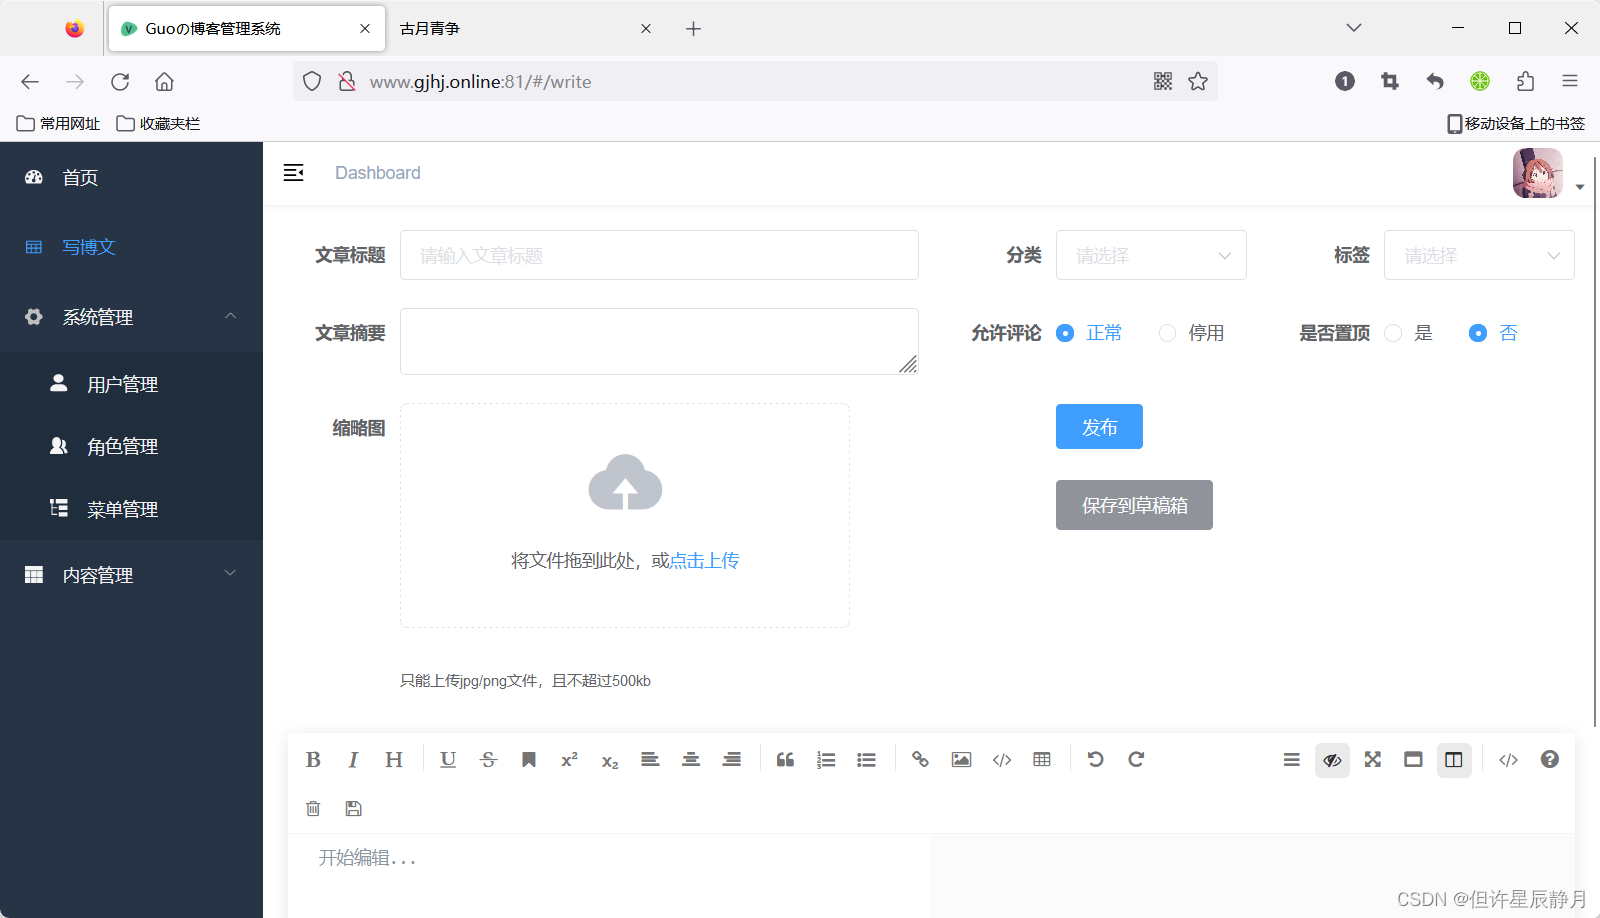Bookmark this page with star icon
This screenshot has width=1600, height=918.
tap(1198, 81)
